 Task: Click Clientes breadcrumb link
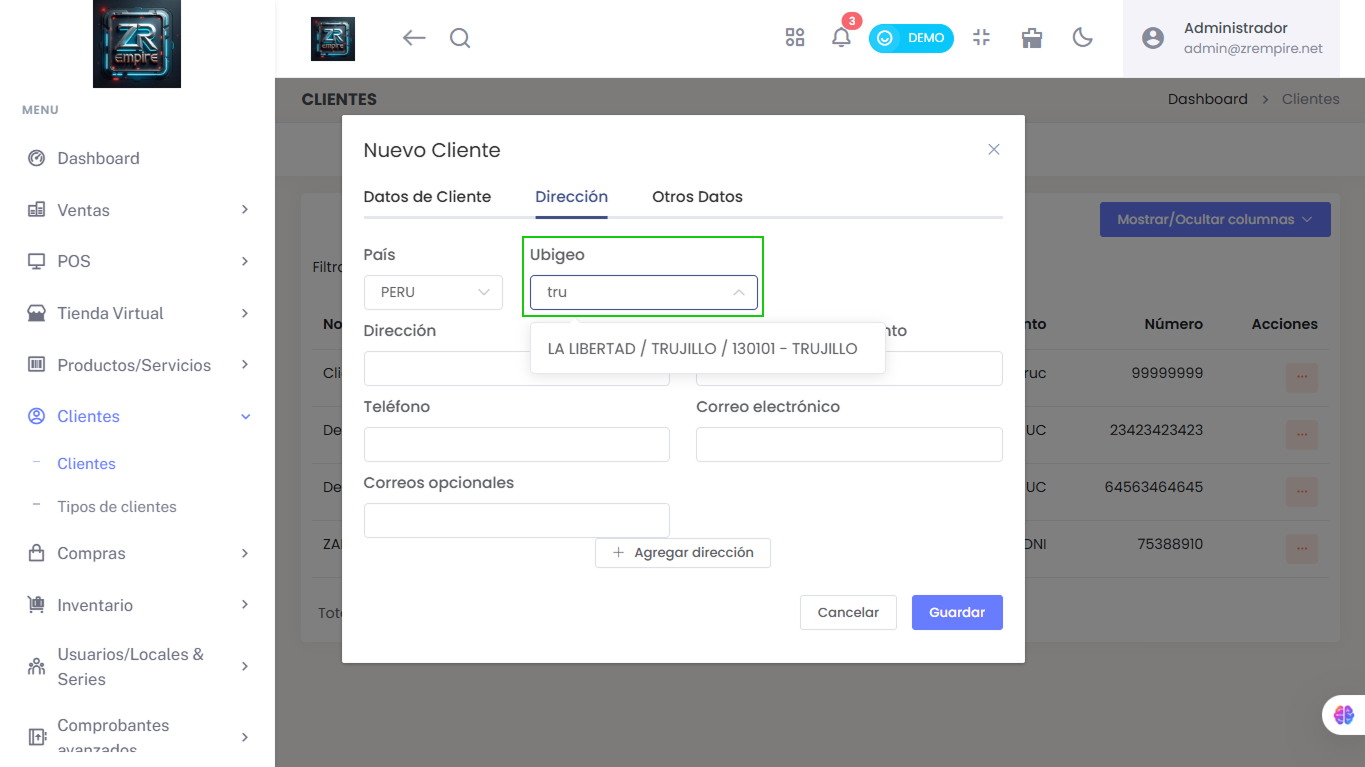[1310, 99]
